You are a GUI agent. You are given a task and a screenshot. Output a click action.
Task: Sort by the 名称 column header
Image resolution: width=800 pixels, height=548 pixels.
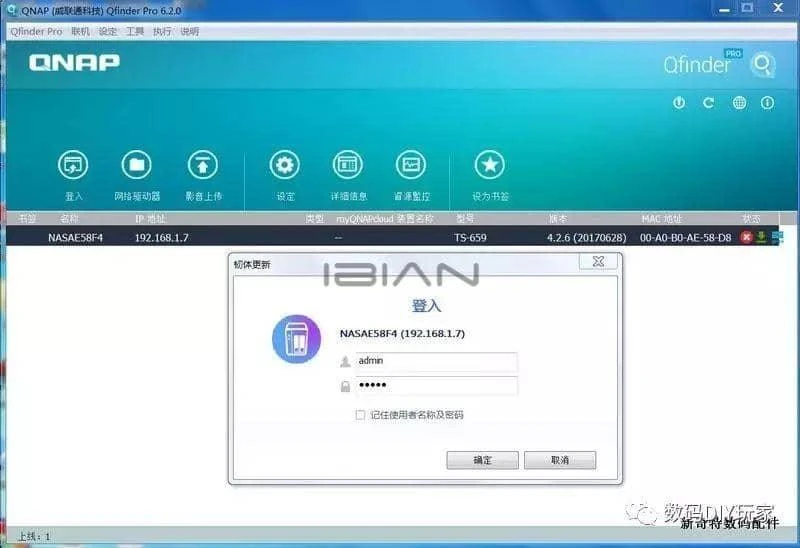[x=69, y=219]
